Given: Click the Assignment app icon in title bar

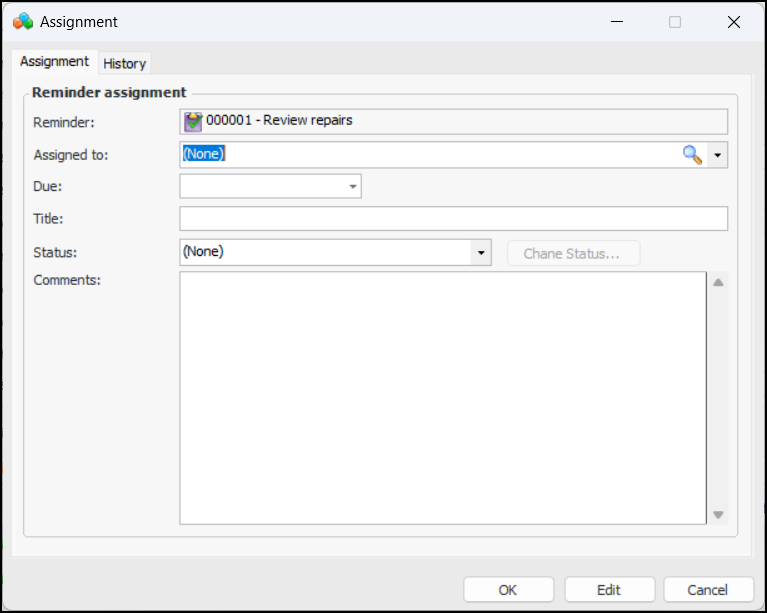Looking at the screenshot, I should point(22,21).
